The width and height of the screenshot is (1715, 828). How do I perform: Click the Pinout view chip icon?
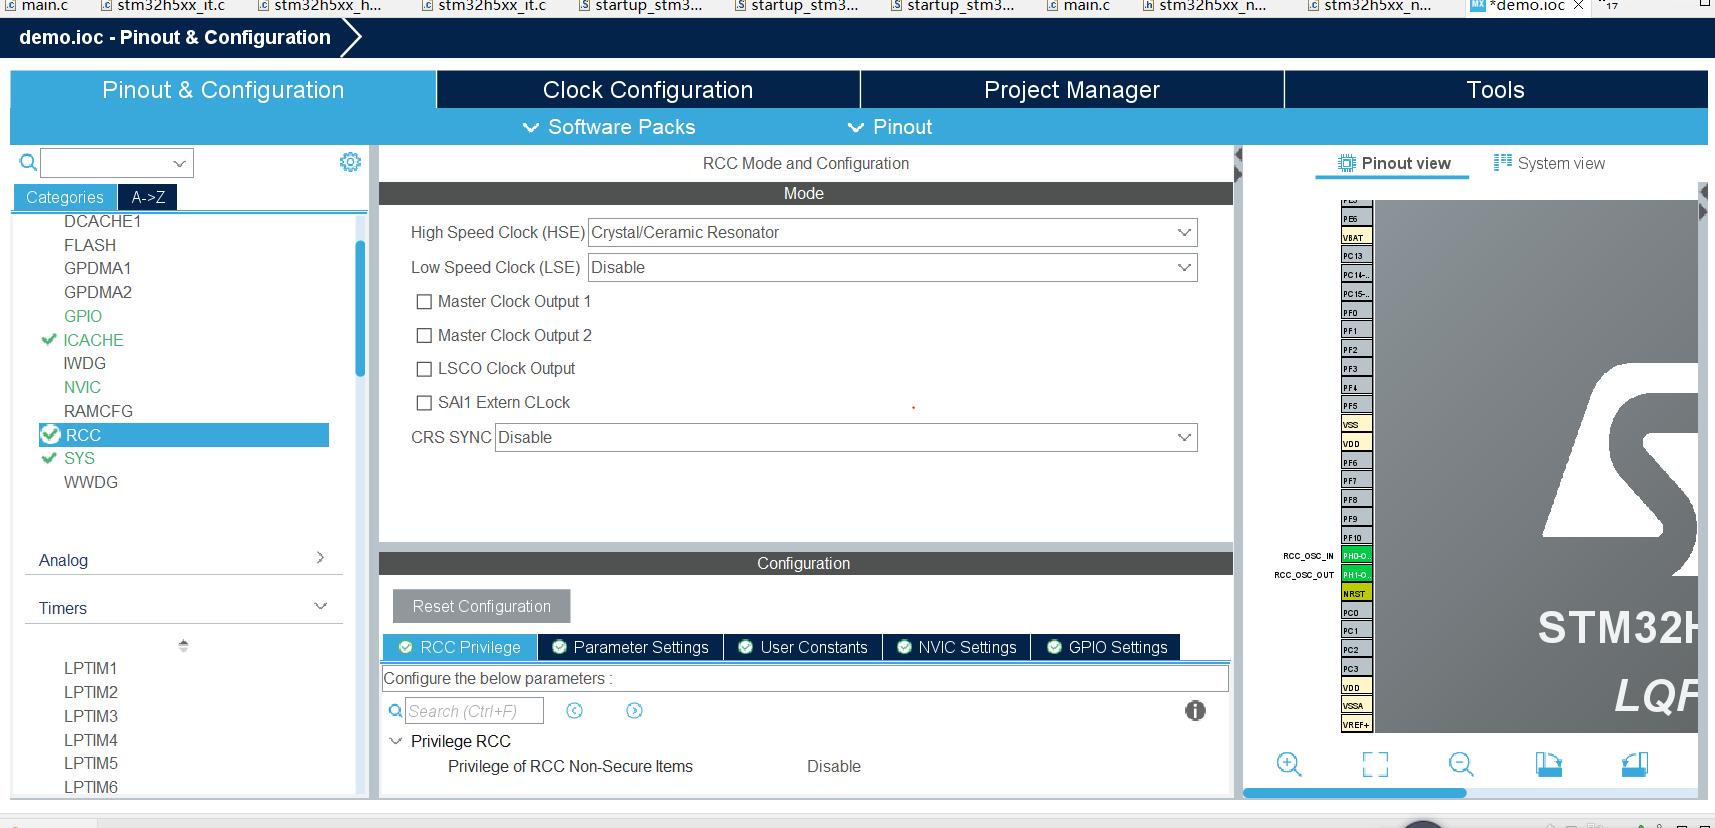coord(1347,163)
